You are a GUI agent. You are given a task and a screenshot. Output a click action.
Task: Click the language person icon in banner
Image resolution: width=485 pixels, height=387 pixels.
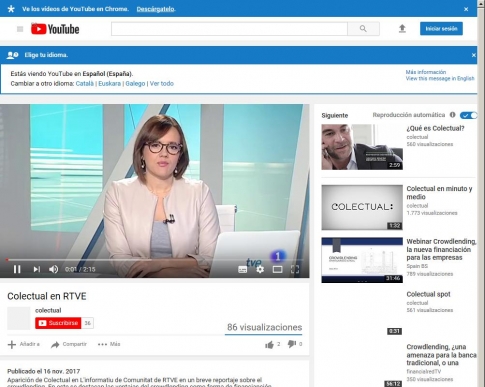(12, 55)
